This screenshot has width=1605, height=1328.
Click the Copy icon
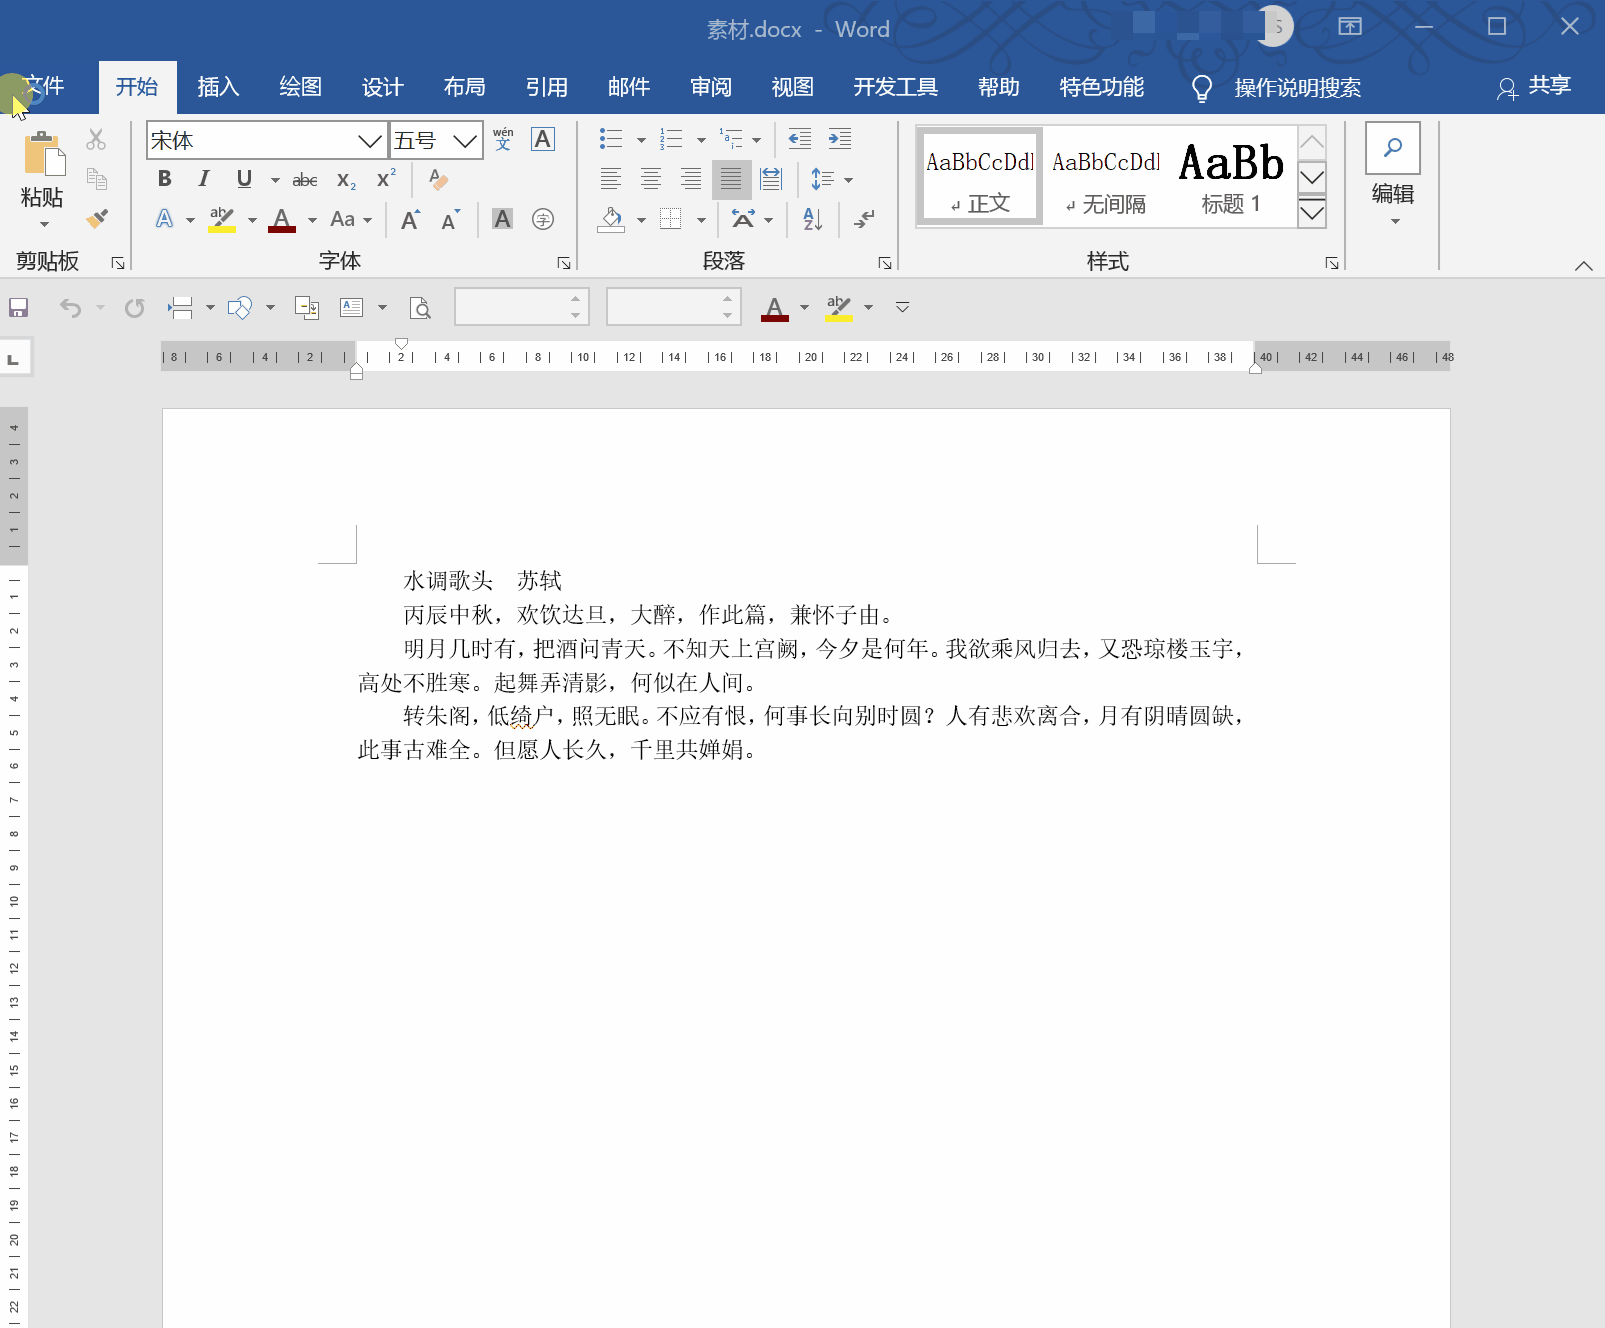[x=97, y=179]
